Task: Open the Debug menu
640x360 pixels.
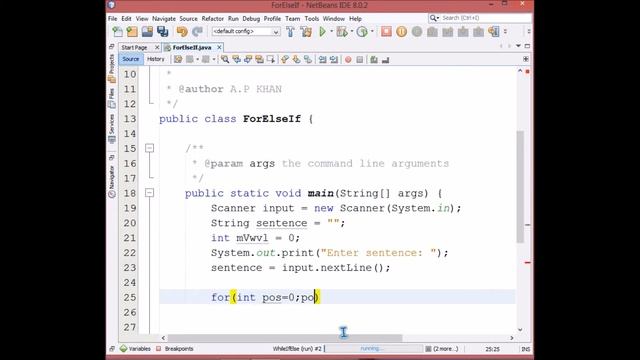Action: pos(251,19)
